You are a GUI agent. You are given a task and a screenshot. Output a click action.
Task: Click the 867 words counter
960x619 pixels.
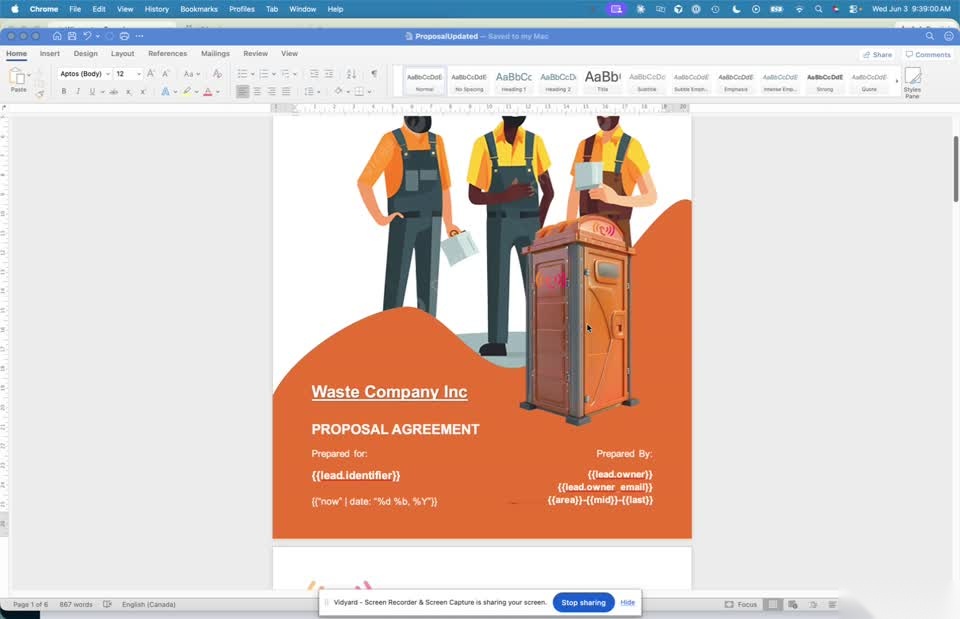pyautogui.click(x=76, y=604)
